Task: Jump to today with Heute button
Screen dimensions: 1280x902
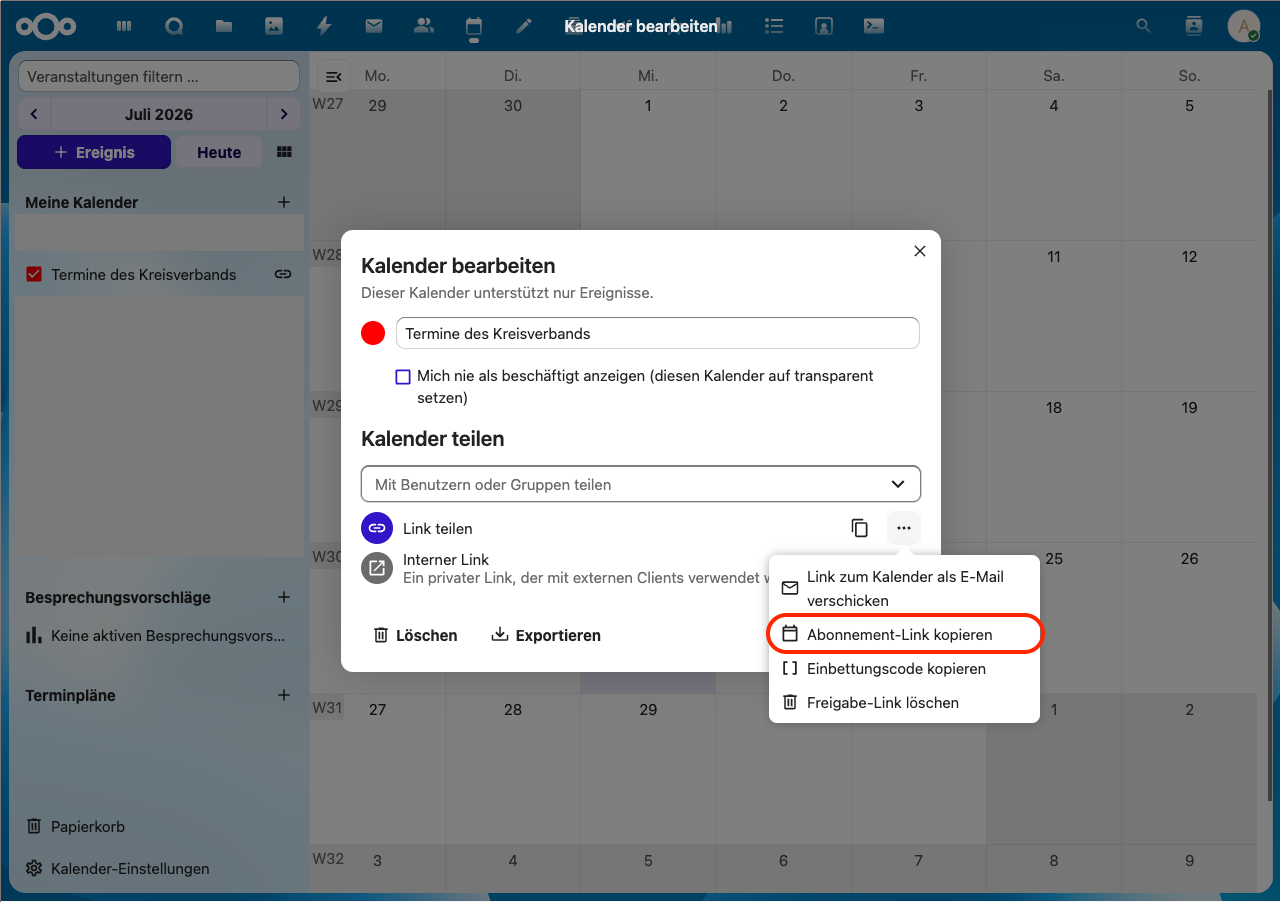Action: coord(219,152)
